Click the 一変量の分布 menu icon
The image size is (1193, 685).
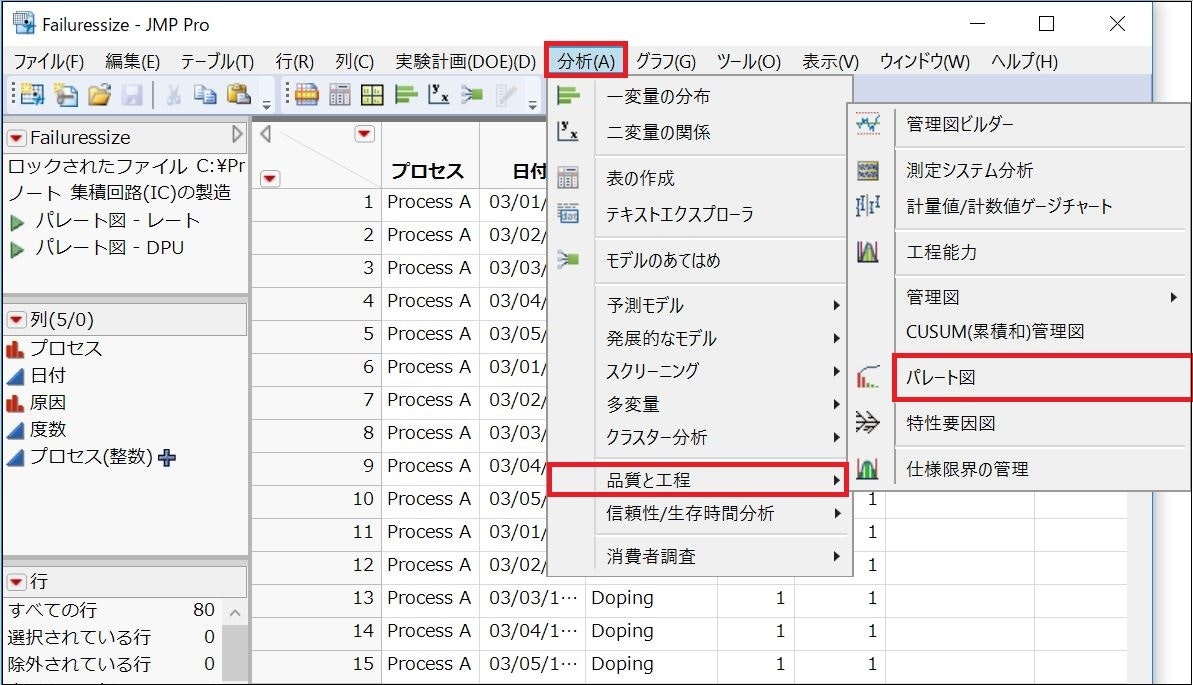568,96
